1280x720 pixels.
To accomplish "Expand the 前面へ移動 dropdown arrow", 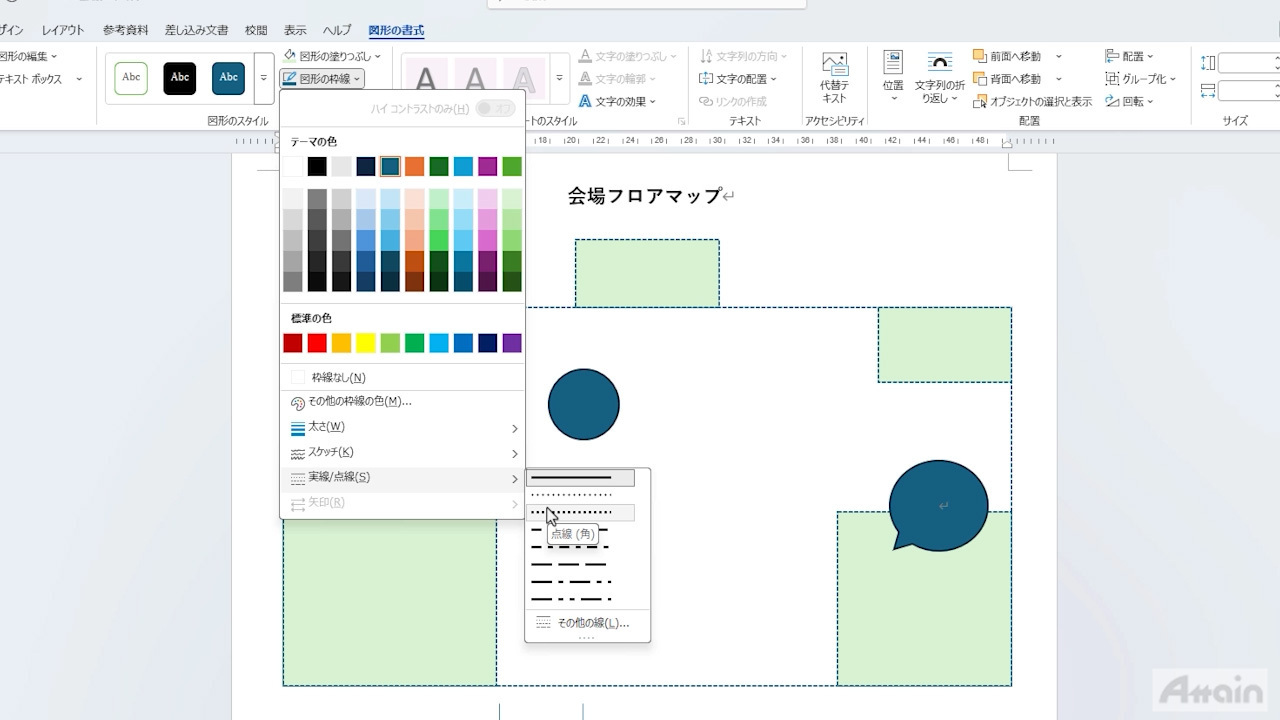I will (1059, 56).
